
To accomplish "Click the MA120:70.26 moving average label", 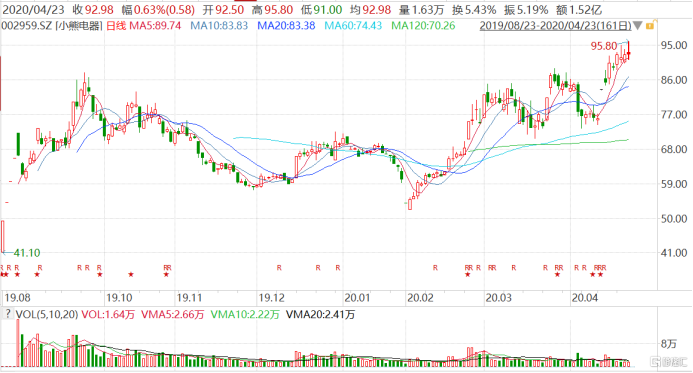I will (x=423, y=26).
